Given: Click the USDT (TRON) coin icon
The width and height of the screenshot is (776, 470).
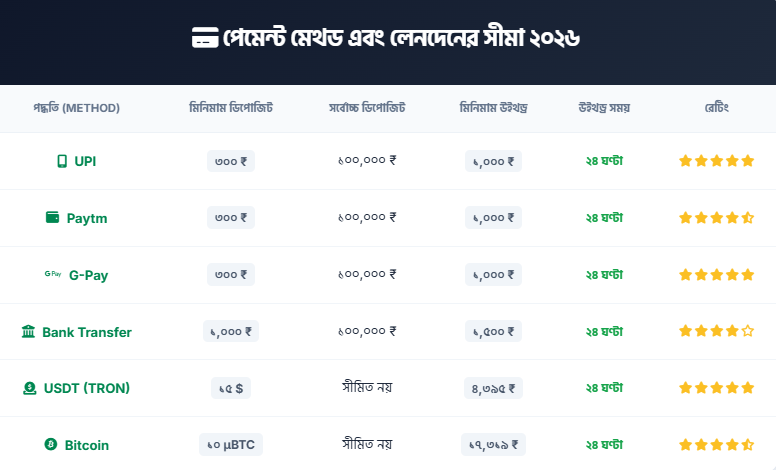Looking at the screenshot, I should [x=30, y=388].
